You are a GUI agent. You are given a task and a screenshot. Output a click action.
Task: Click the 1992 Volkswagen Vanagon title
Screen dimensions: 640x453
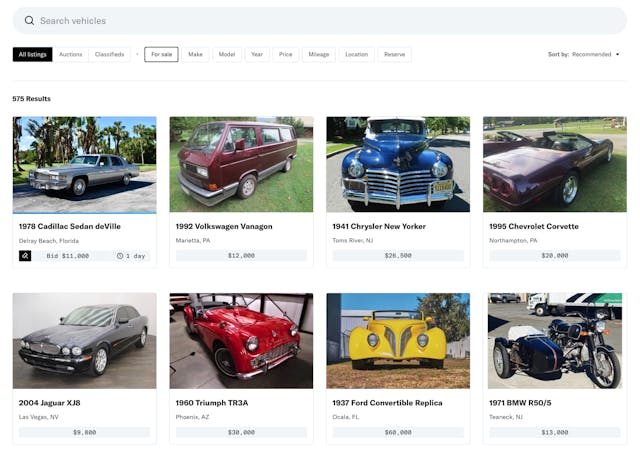coord(224,226)
